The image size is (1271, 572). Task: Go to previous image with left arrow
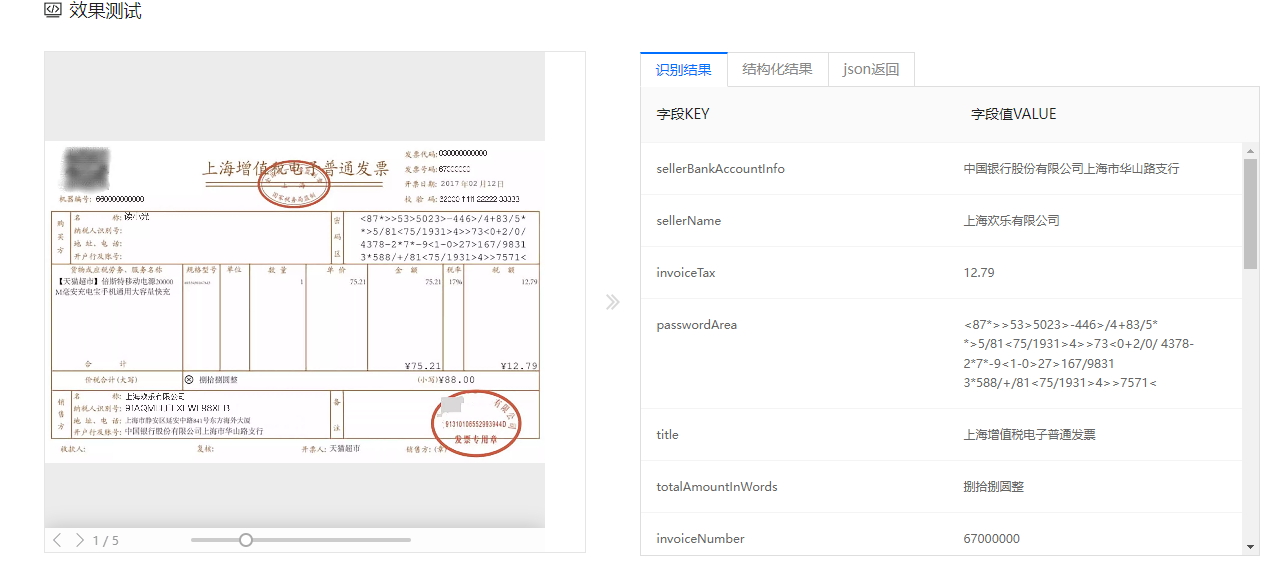57,540
